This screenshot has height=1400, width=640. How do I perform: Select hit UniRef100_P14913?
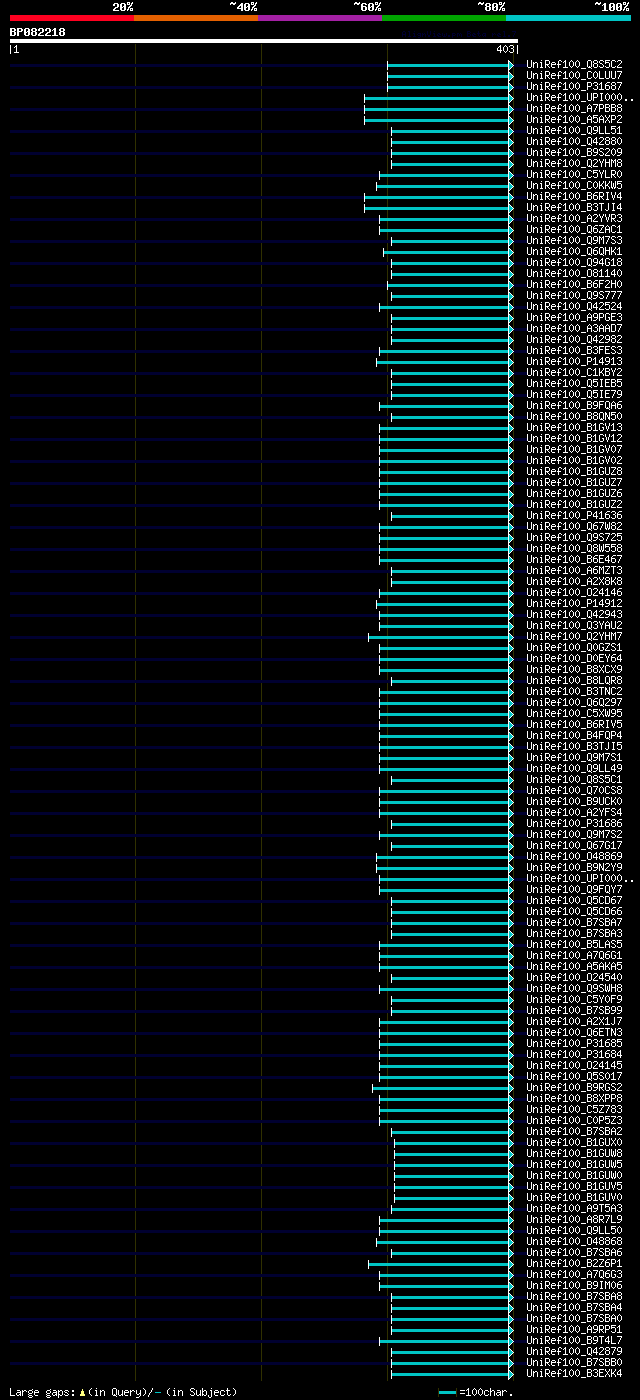point(574,361)
